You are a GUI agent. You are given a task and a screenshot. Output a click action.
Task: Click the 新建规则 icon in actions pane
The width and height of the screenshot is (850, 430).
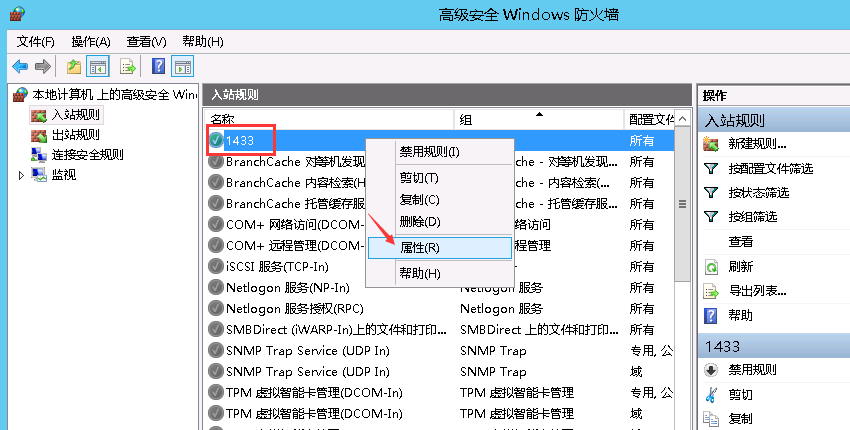point(712,144)
